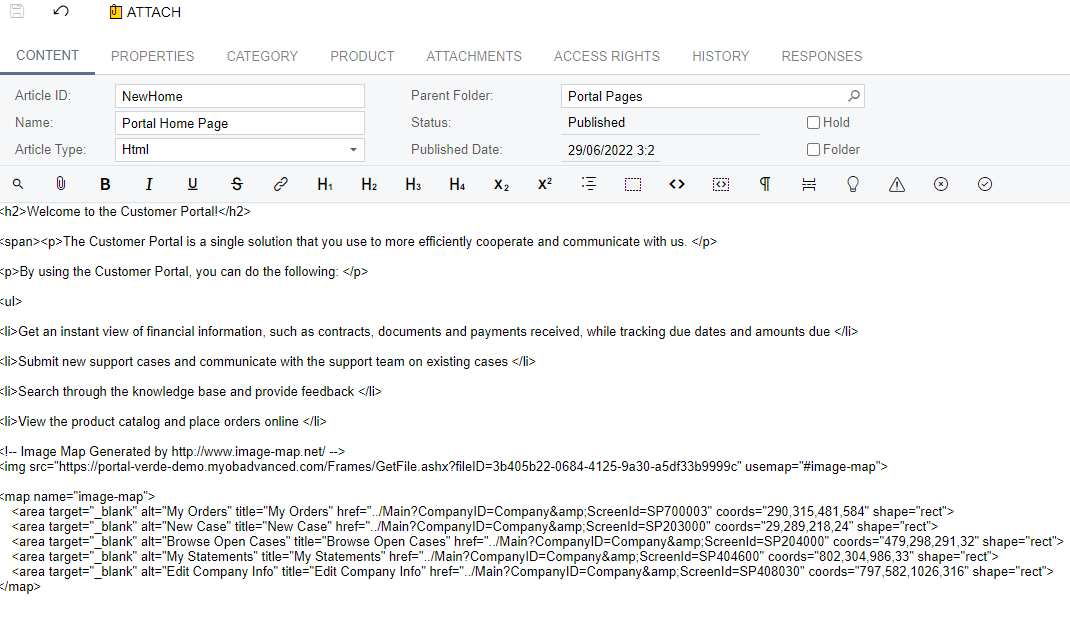Check the Folder checkbox

pyautogui.click(x=813, y=149)
